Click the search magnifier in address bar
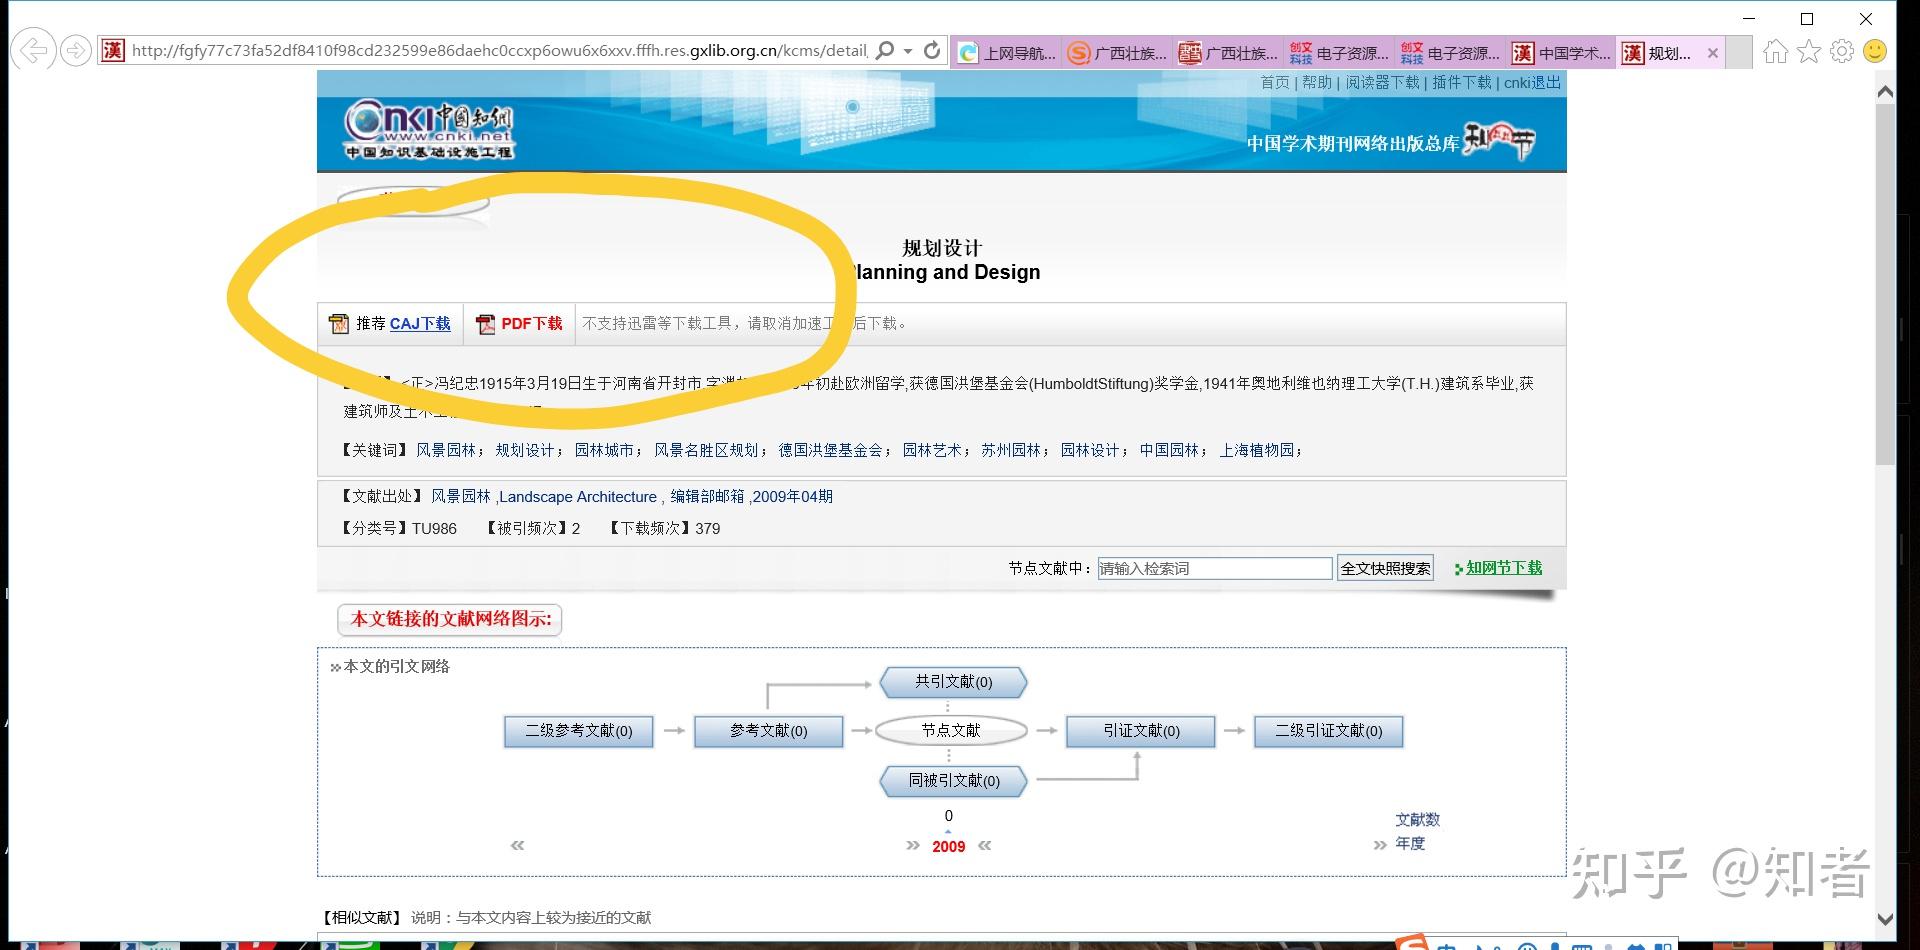This screenshot has width=1920, height=950. 885,50
